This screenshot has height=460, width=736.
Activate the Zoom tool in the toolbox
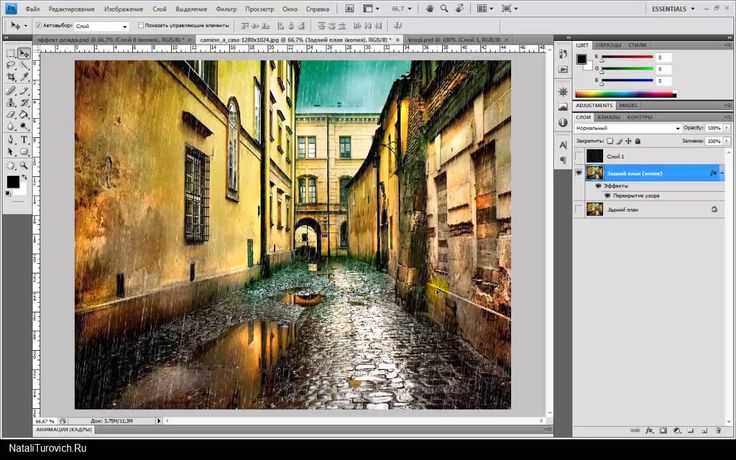pos(23,165)
